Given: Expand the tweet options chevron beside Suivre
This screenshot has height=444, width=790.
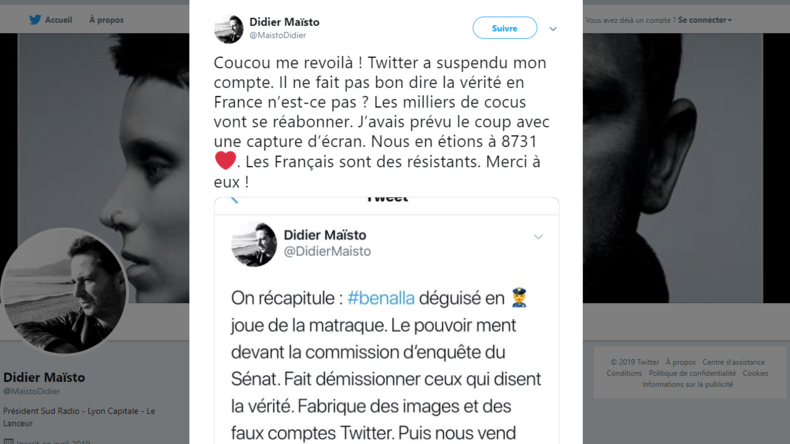Looking at the screenshot, I should tap(553, 29).
